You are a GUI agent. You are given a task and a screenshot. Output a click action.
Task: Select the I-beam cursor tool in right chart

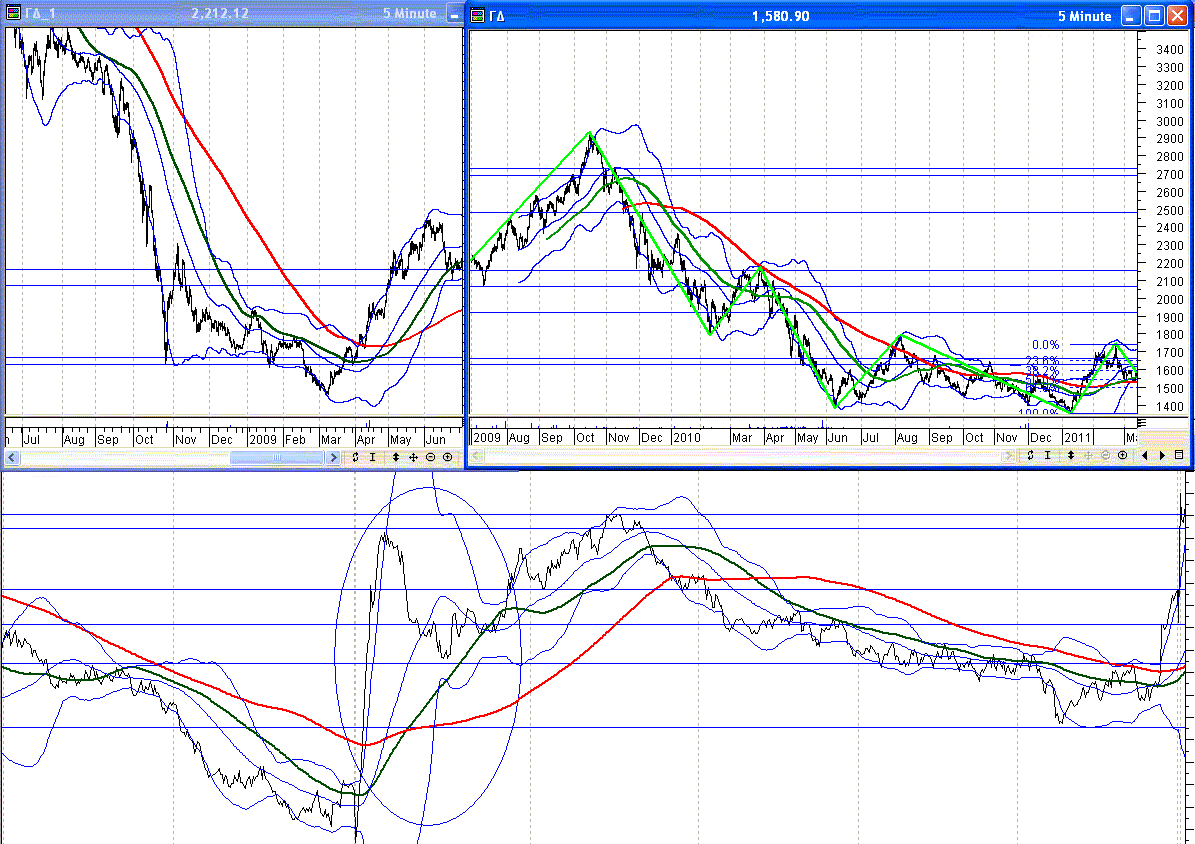pos(1048,455)
